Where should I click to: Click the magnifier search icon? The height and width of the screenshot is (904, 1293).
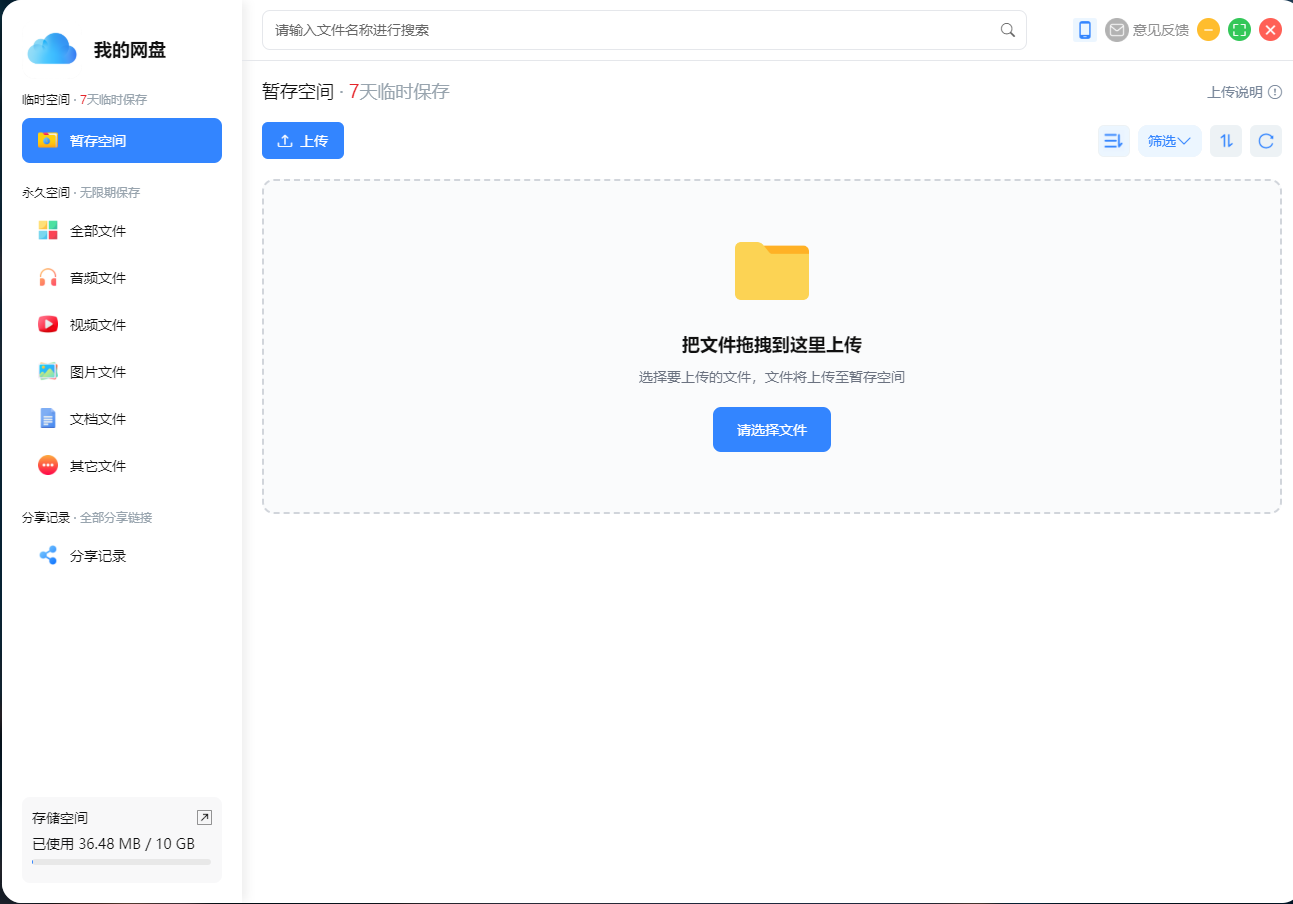(1008, 30)
